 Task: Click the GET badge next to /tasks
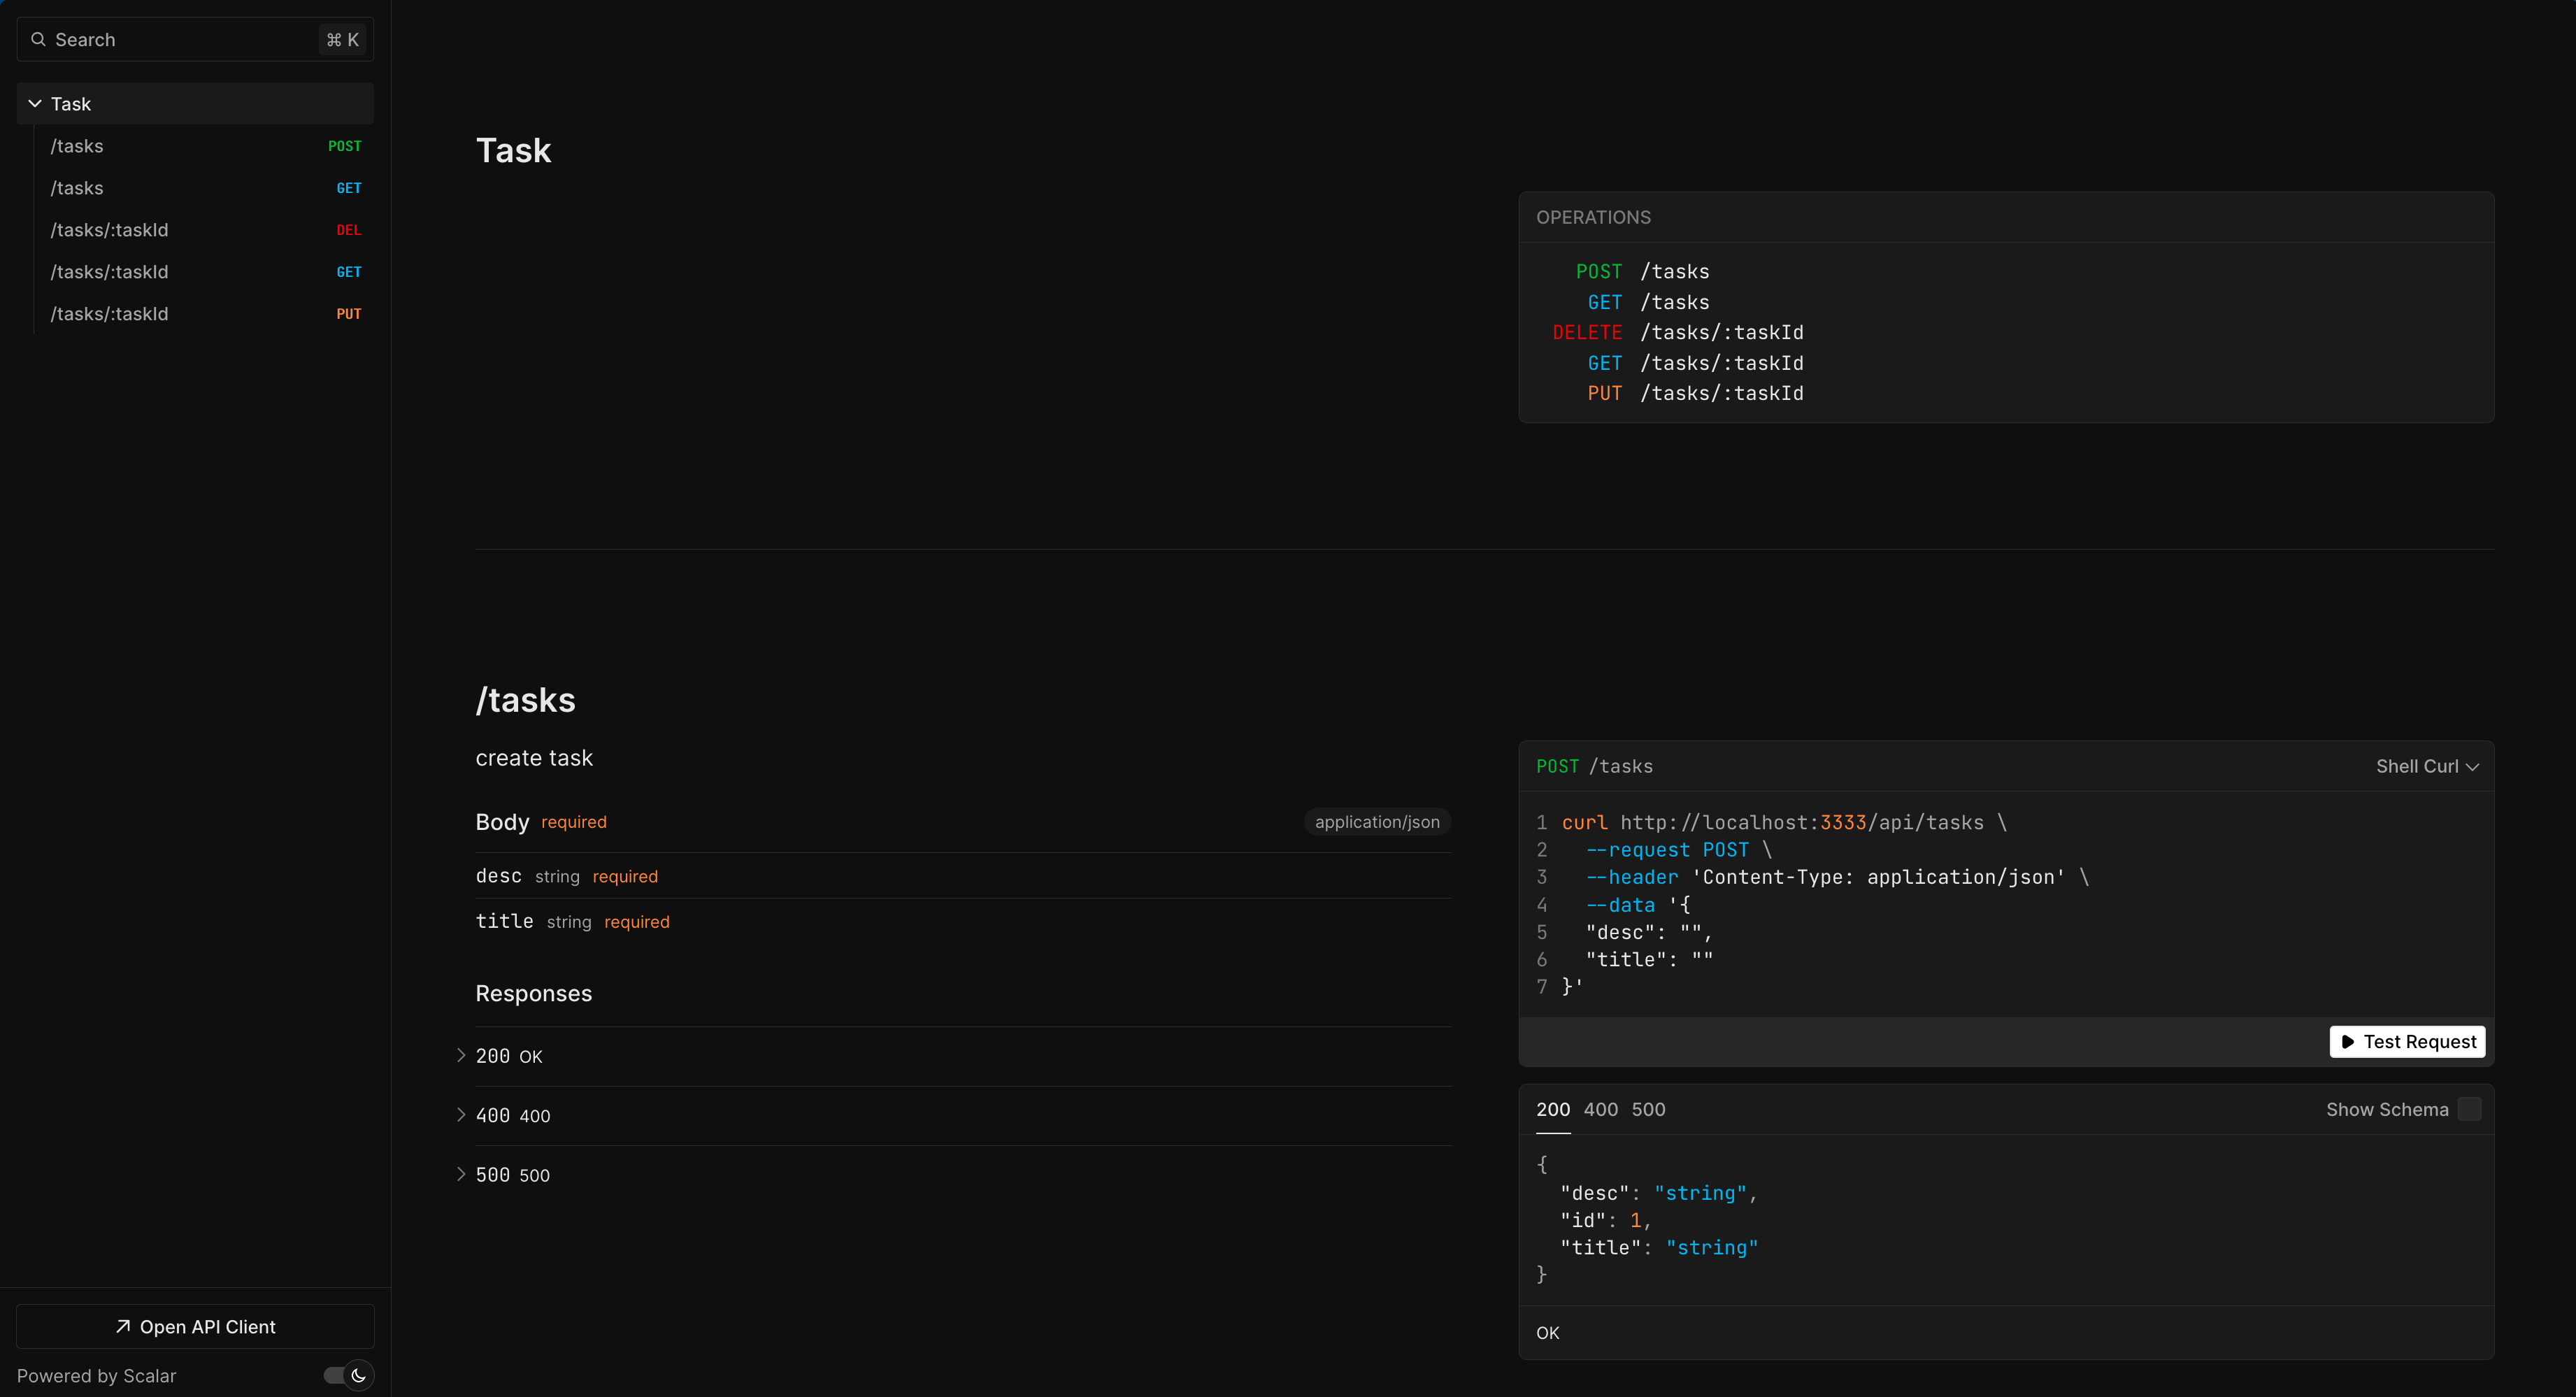[349, 188]
